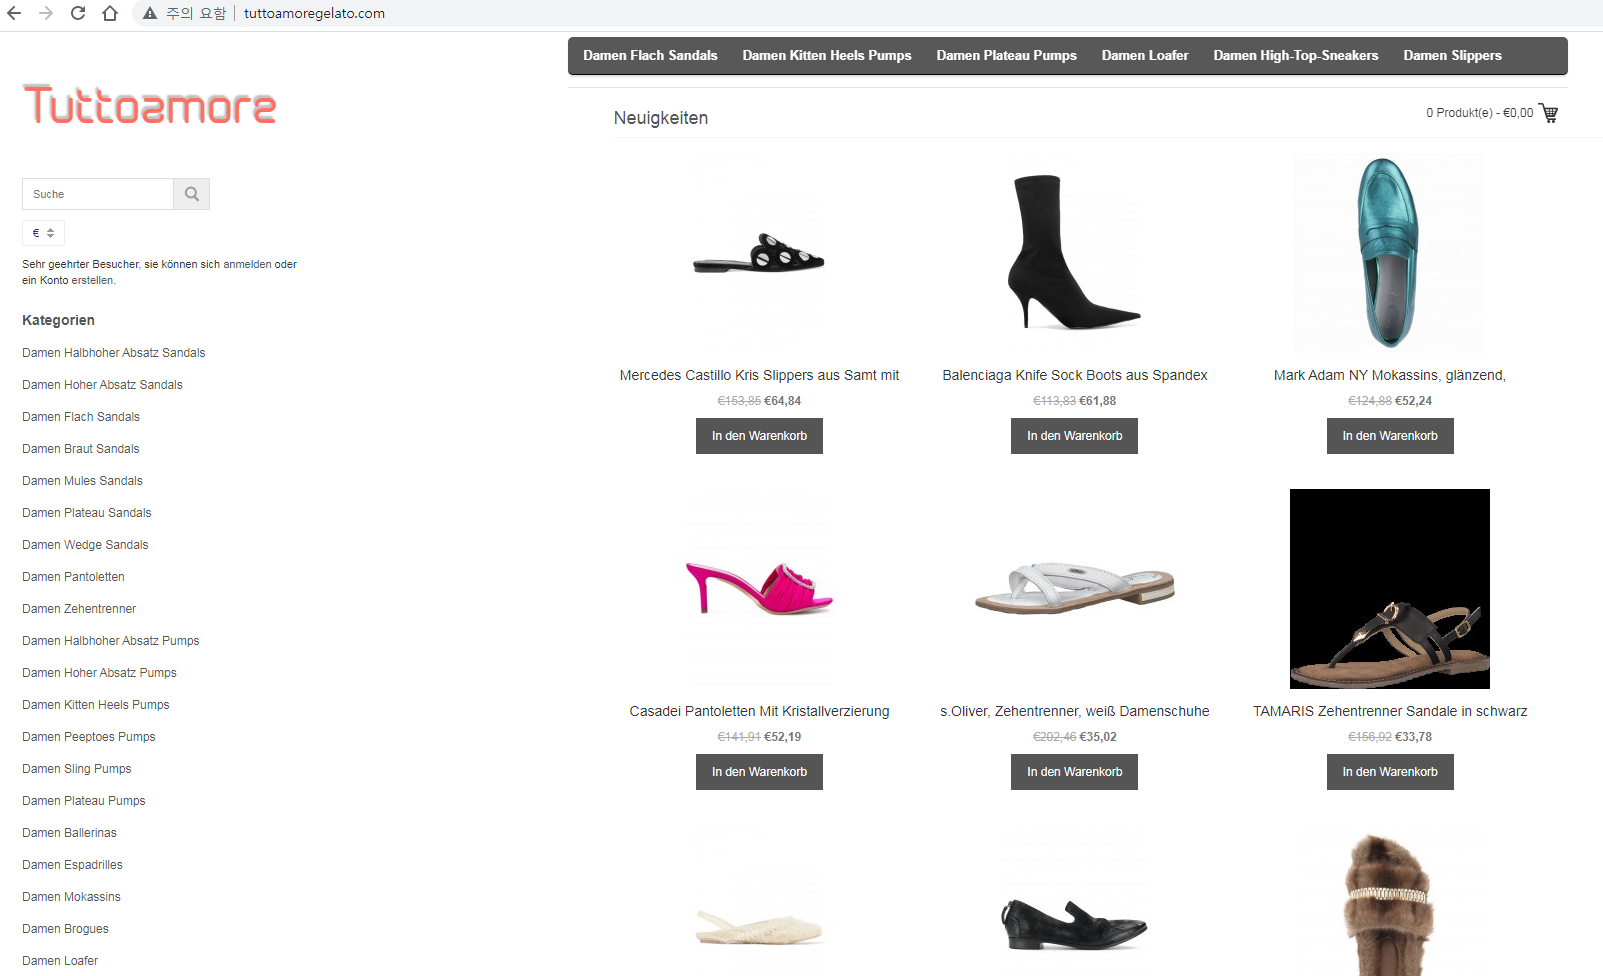The image size is (1603, 976).
Task: Open TAMARIS black sandal image
Action: (1390, 589)
